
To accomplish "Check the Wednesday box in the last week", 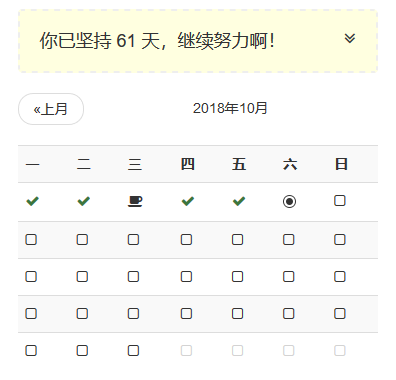I will 133,350.
